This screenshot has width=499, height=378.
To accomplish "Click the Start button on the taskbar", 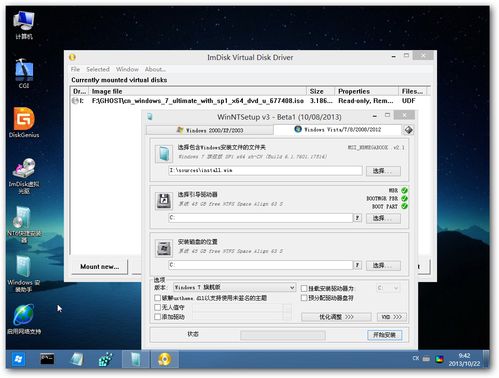I will point(18,359).
